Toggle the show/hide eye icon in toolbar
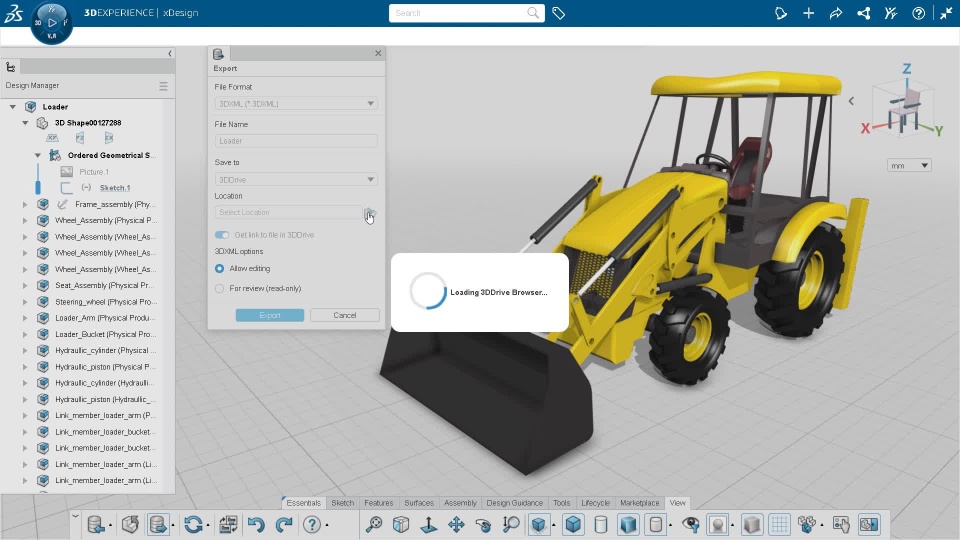 click(691, 524)
